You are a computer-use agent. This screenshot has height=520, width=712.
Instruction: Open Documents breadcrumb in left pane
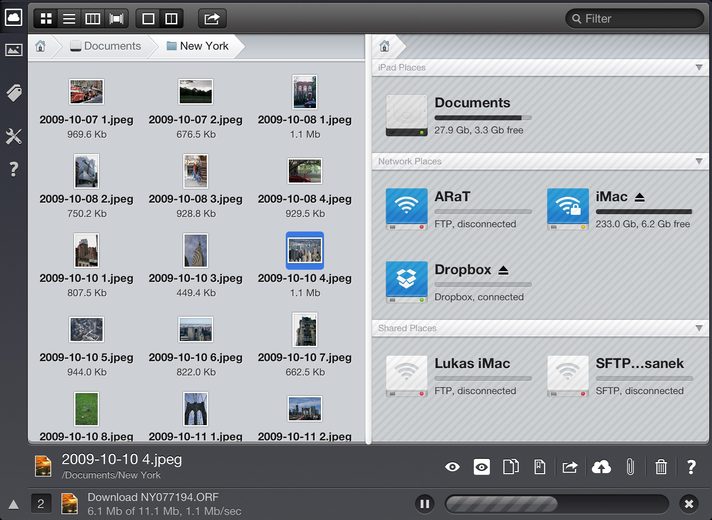(x=105, y=46)
